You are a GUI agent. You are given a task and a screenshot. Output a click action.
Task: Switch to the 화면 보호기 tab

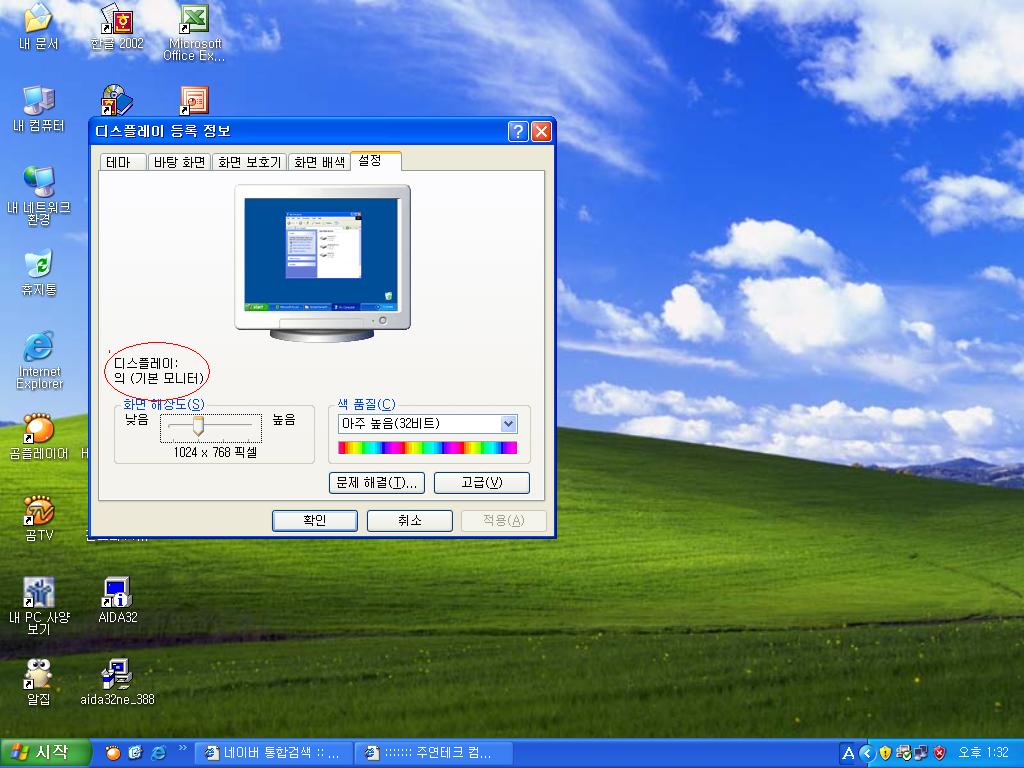(249, 162)
